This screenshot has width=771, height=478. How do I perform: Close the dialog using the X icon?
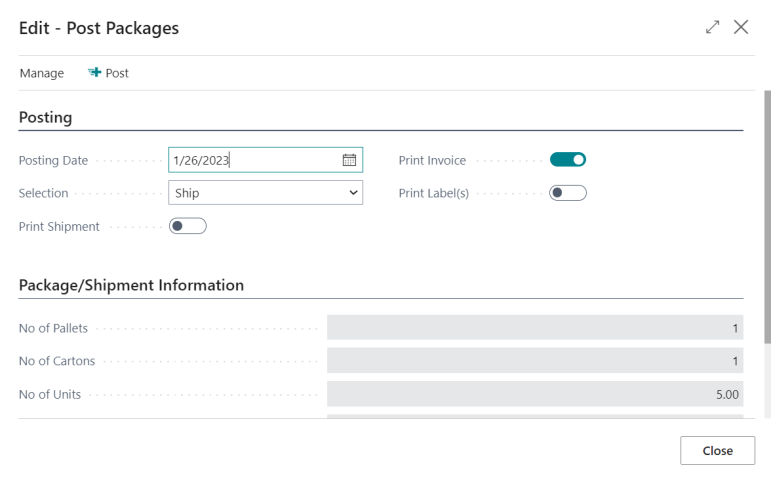[x=741, y=27]
